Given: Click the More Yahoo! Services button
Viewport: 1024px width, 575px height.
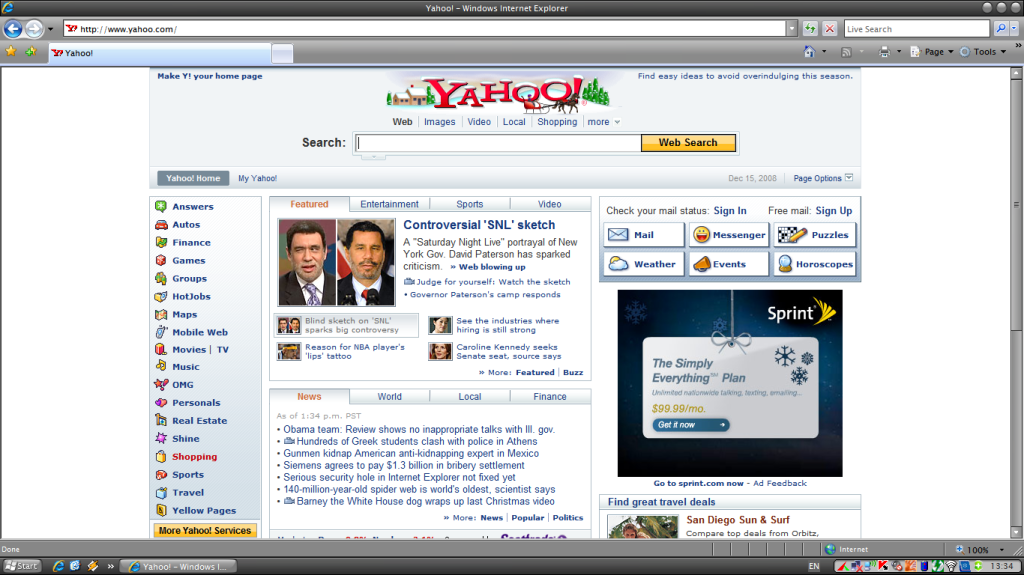Looking at the screenshot, I should (205, 531).
